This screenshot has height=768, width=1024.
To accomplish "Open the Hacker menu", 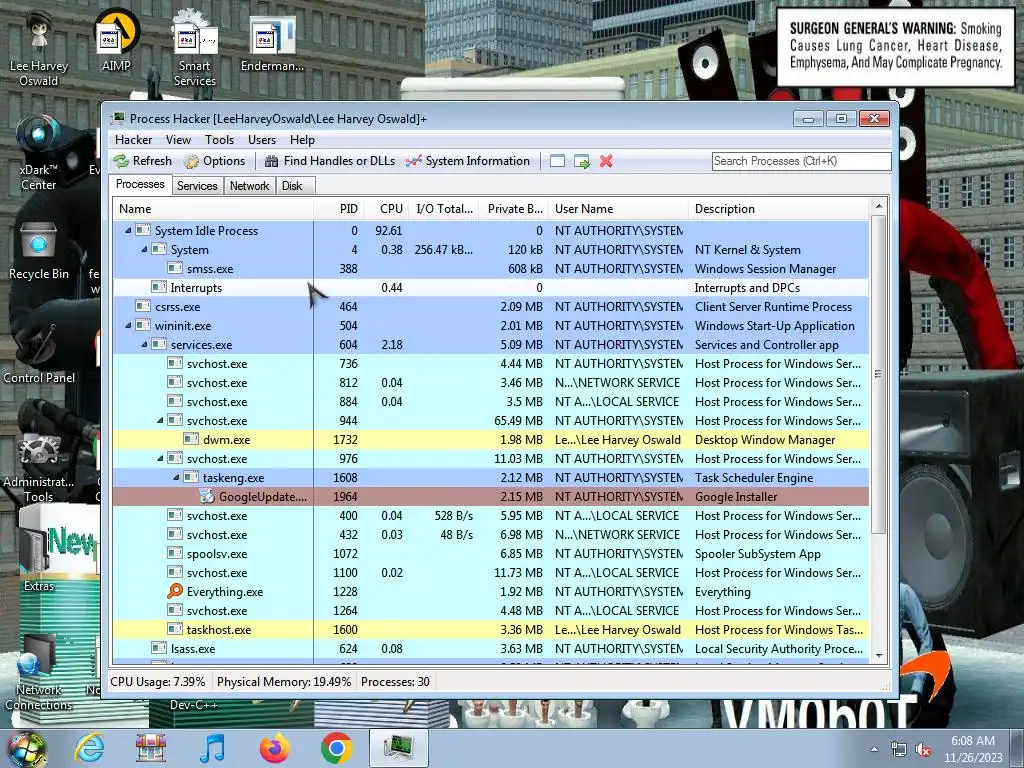I will [x=133, y=140].
